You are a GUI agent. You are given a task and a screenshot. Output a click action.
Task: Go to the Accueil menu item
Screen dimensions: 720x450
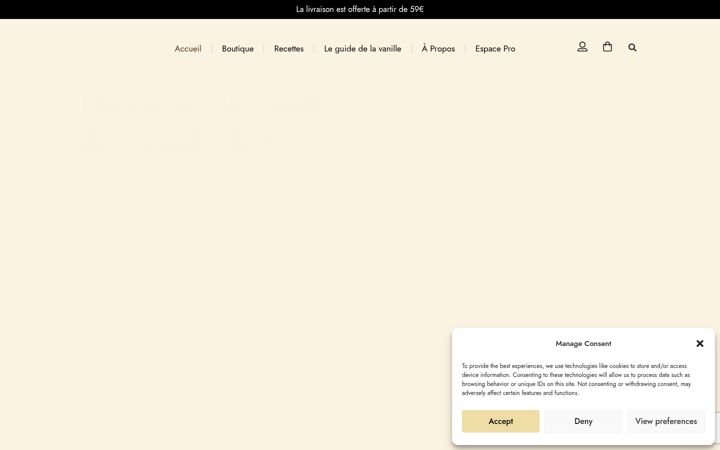188,49
